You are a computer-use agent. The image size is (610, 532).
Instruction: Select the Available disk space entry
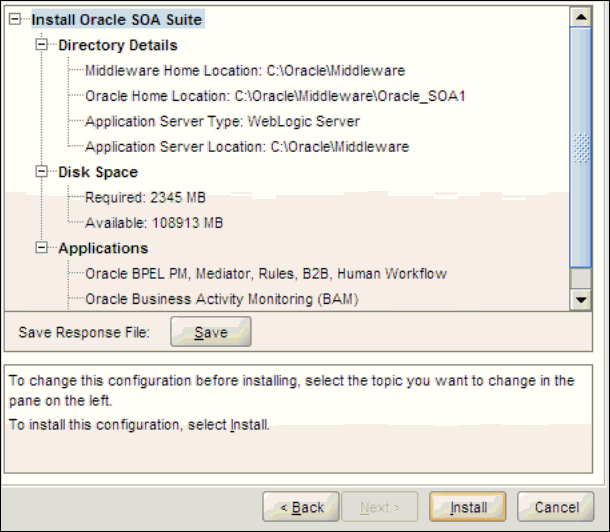pyautogui.click(x=153, y=222)
